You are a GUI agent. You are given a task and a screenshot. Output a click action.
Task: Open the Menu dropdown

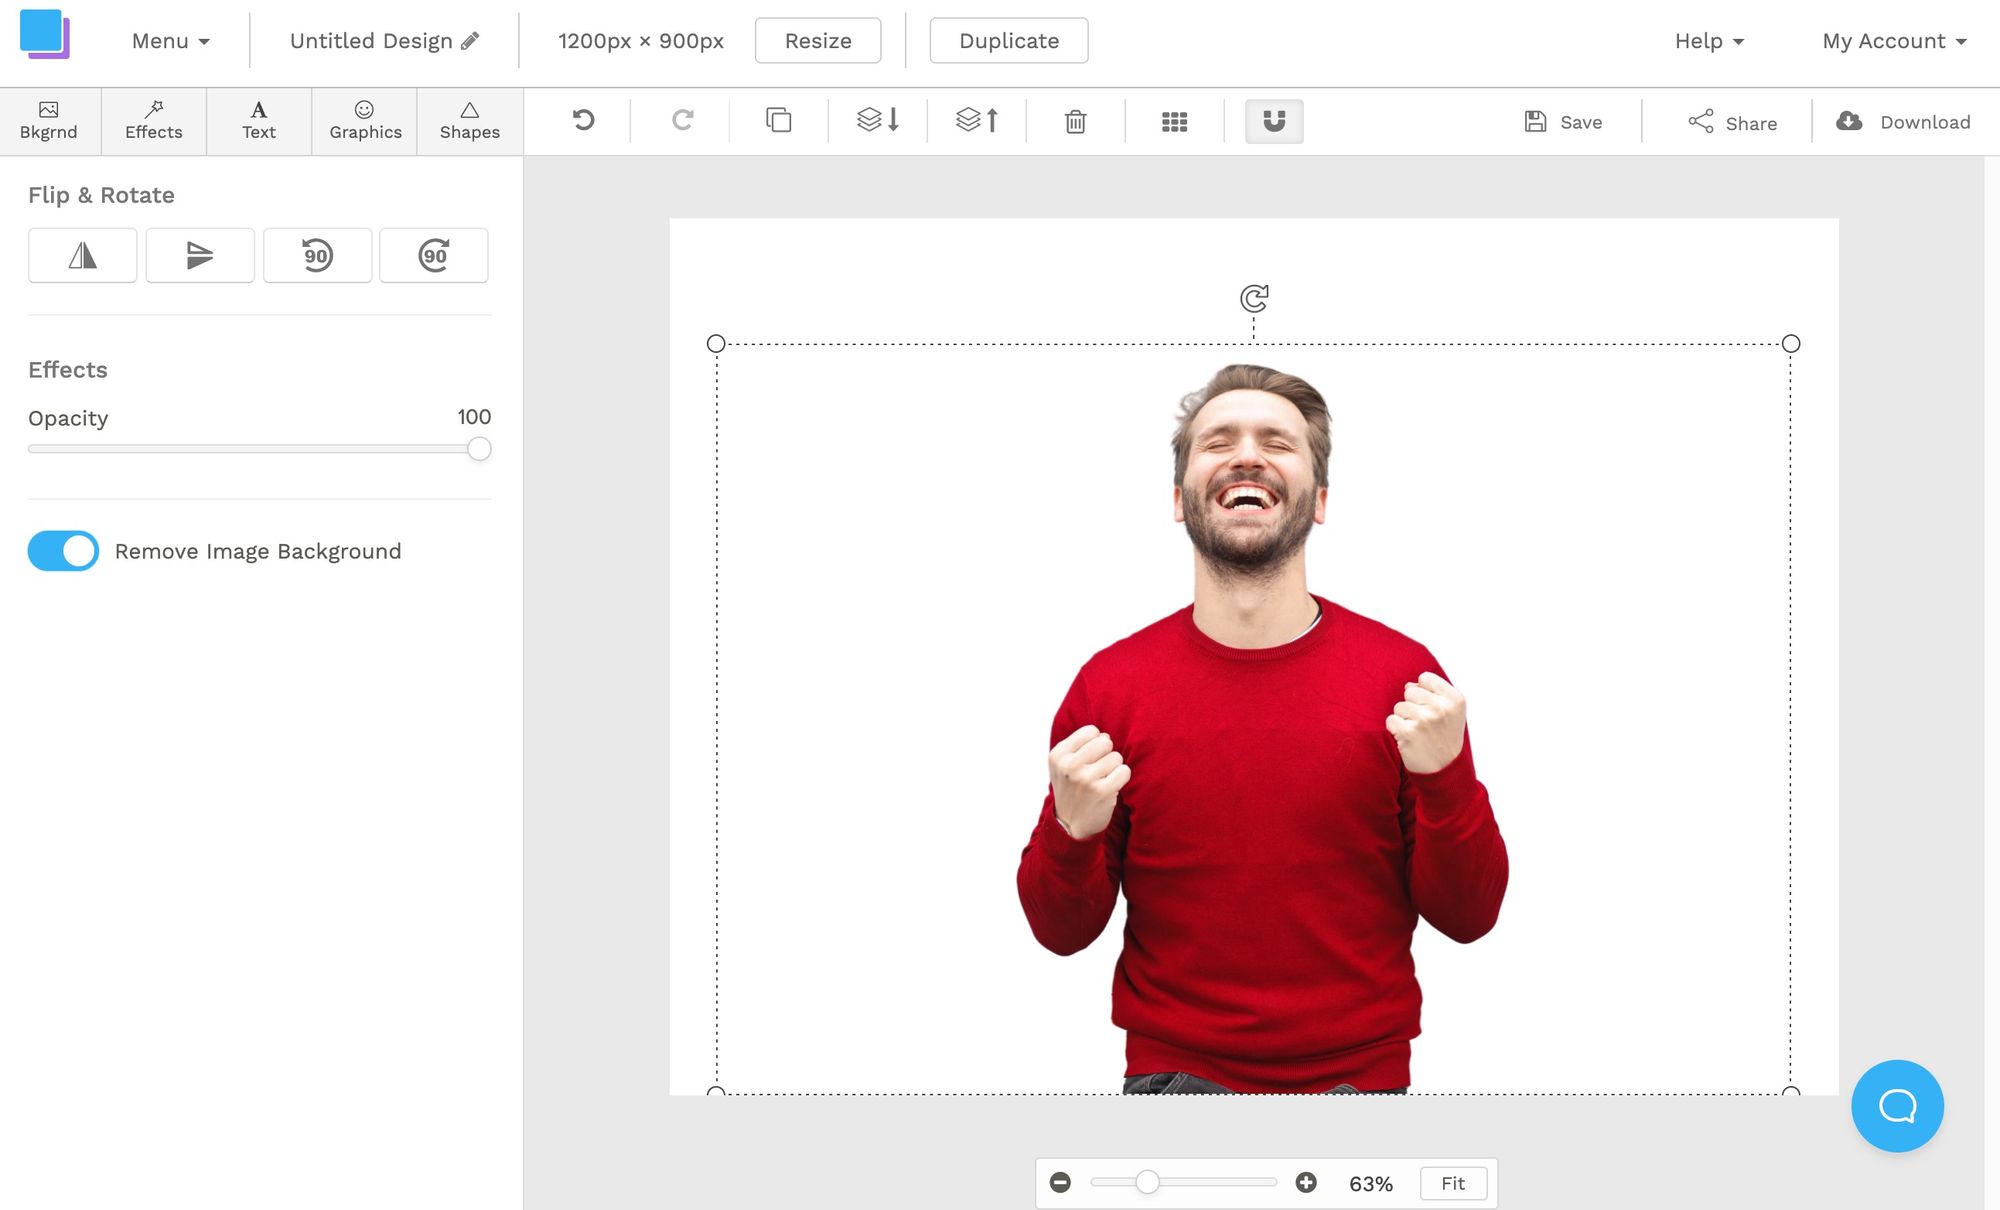pyautogui.click(x=170, y=41)
